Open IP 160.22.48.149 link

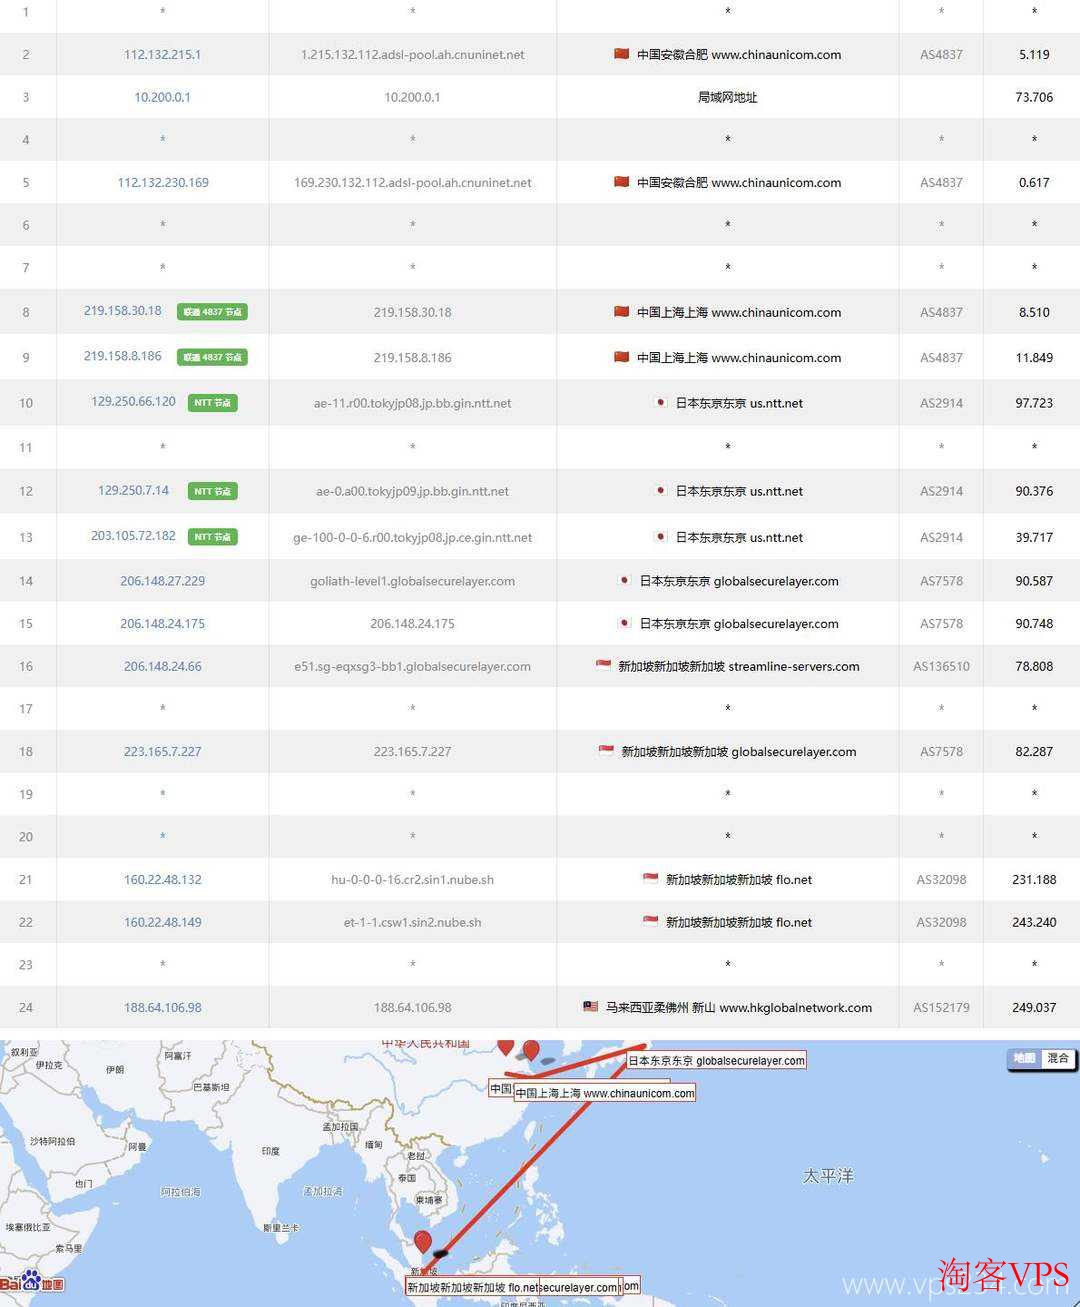tap(162, 922)
